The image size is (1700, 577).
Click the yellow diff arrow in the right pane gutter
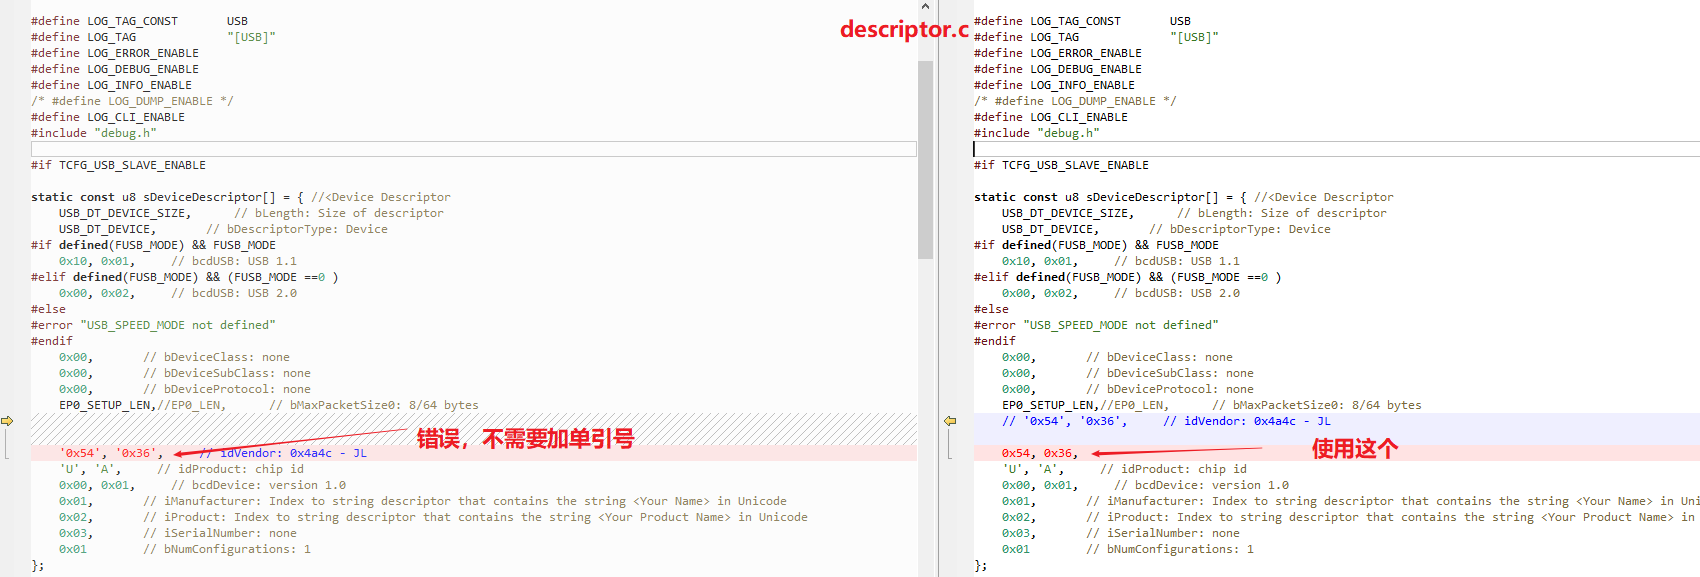pyautogui.click(x=950, y=421)
